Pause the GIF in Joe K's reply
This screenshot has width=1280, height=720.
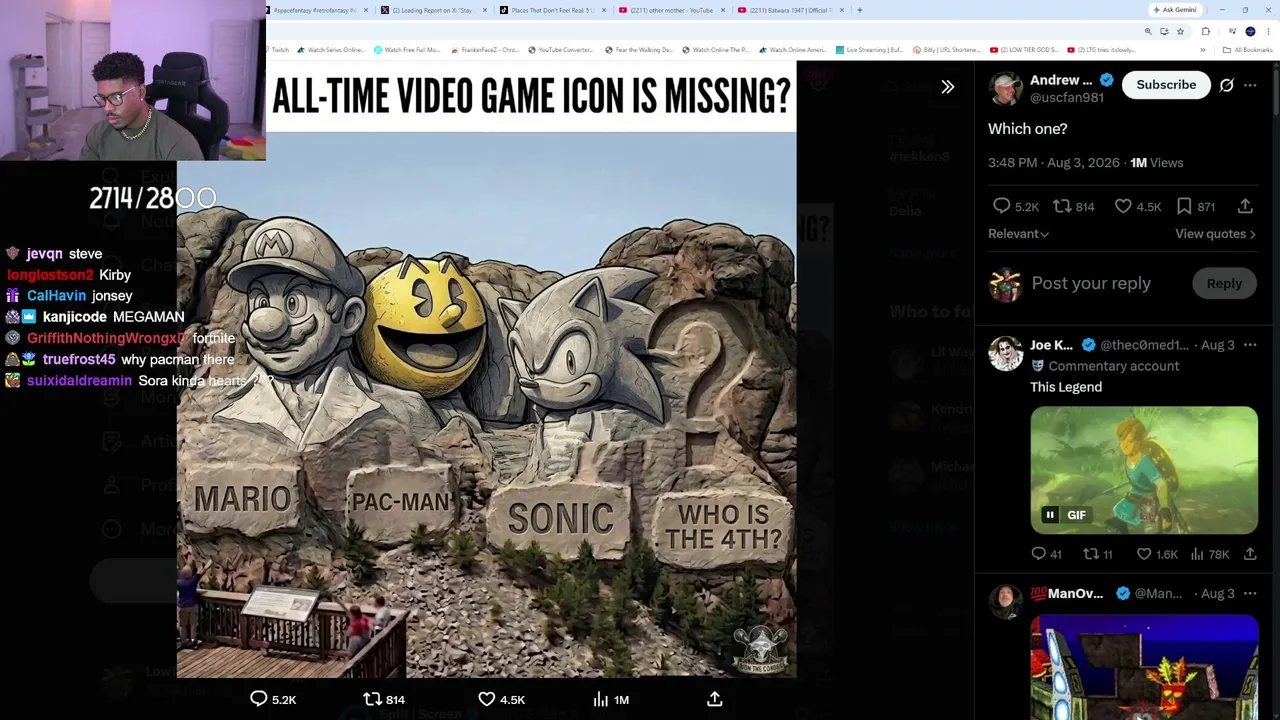1050,515
